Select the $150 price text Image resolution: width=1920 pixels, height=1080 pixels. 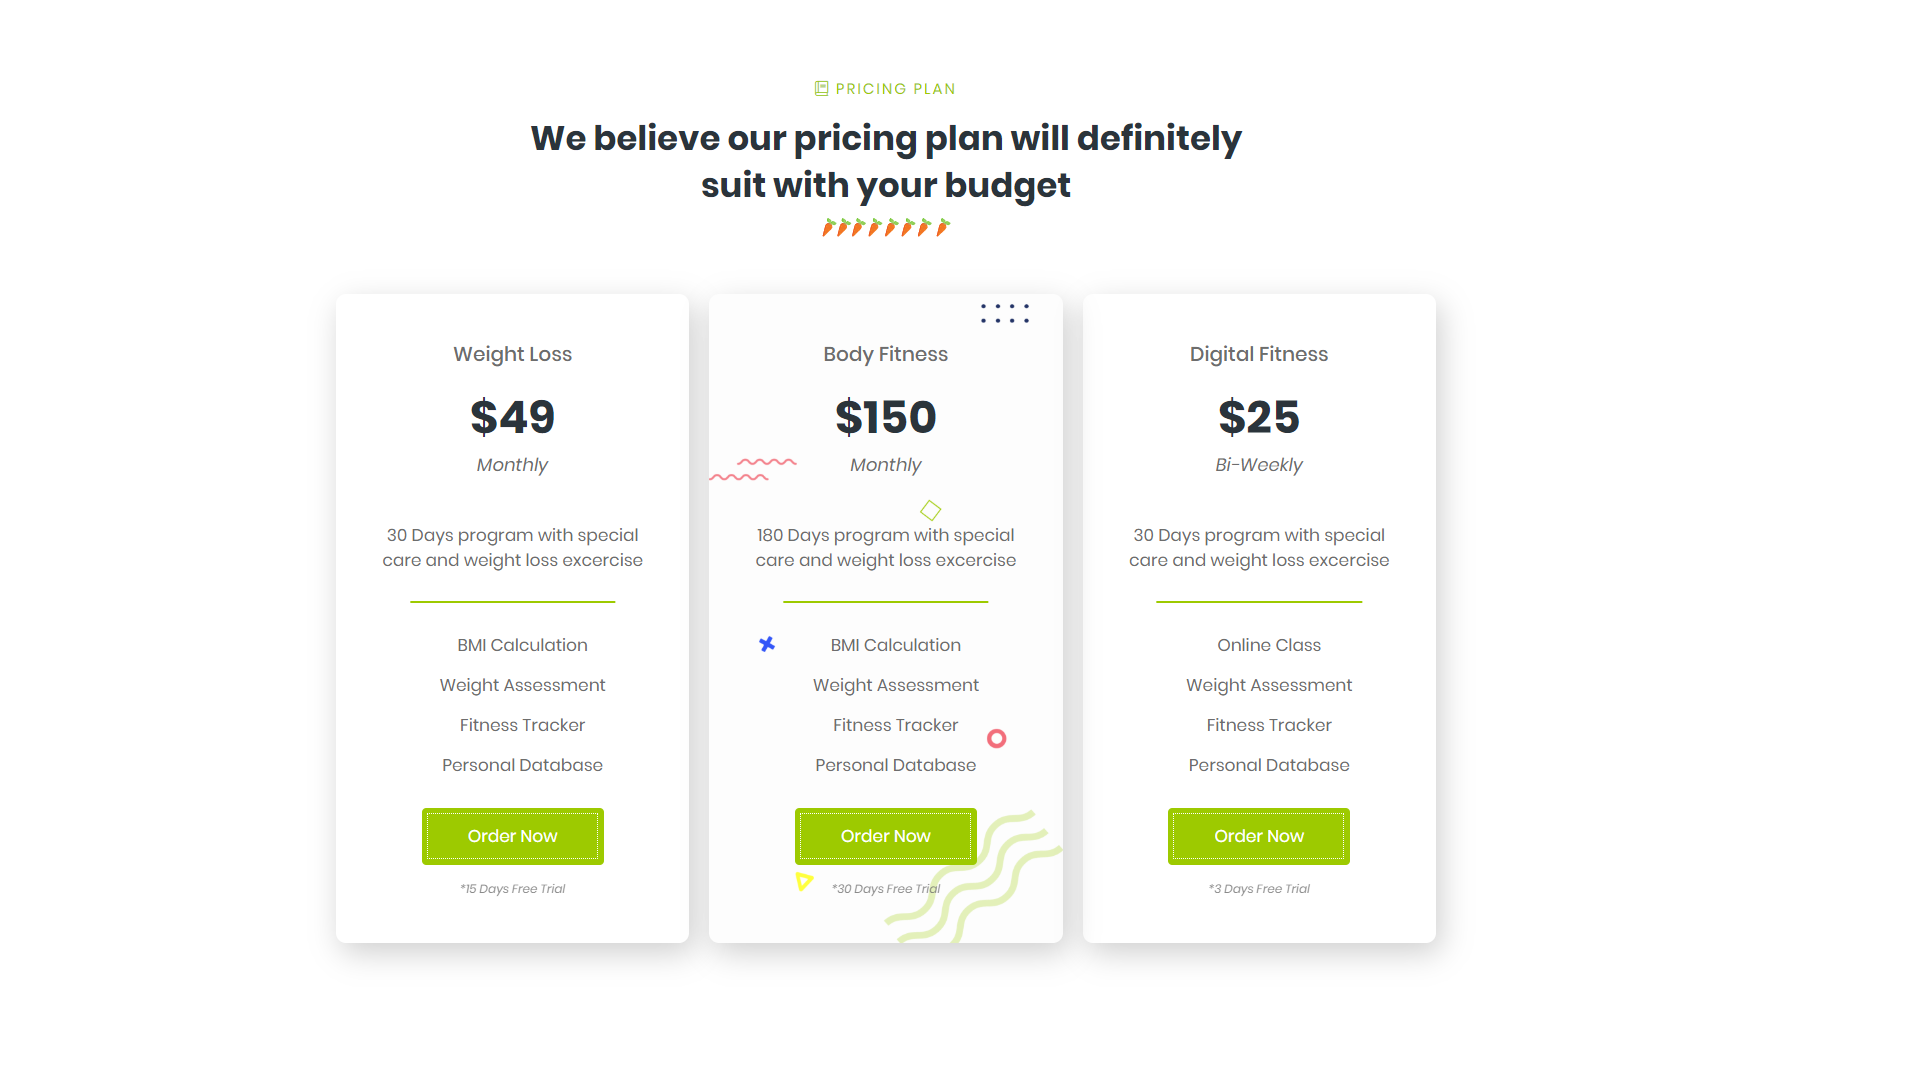[x=886, y=417]
